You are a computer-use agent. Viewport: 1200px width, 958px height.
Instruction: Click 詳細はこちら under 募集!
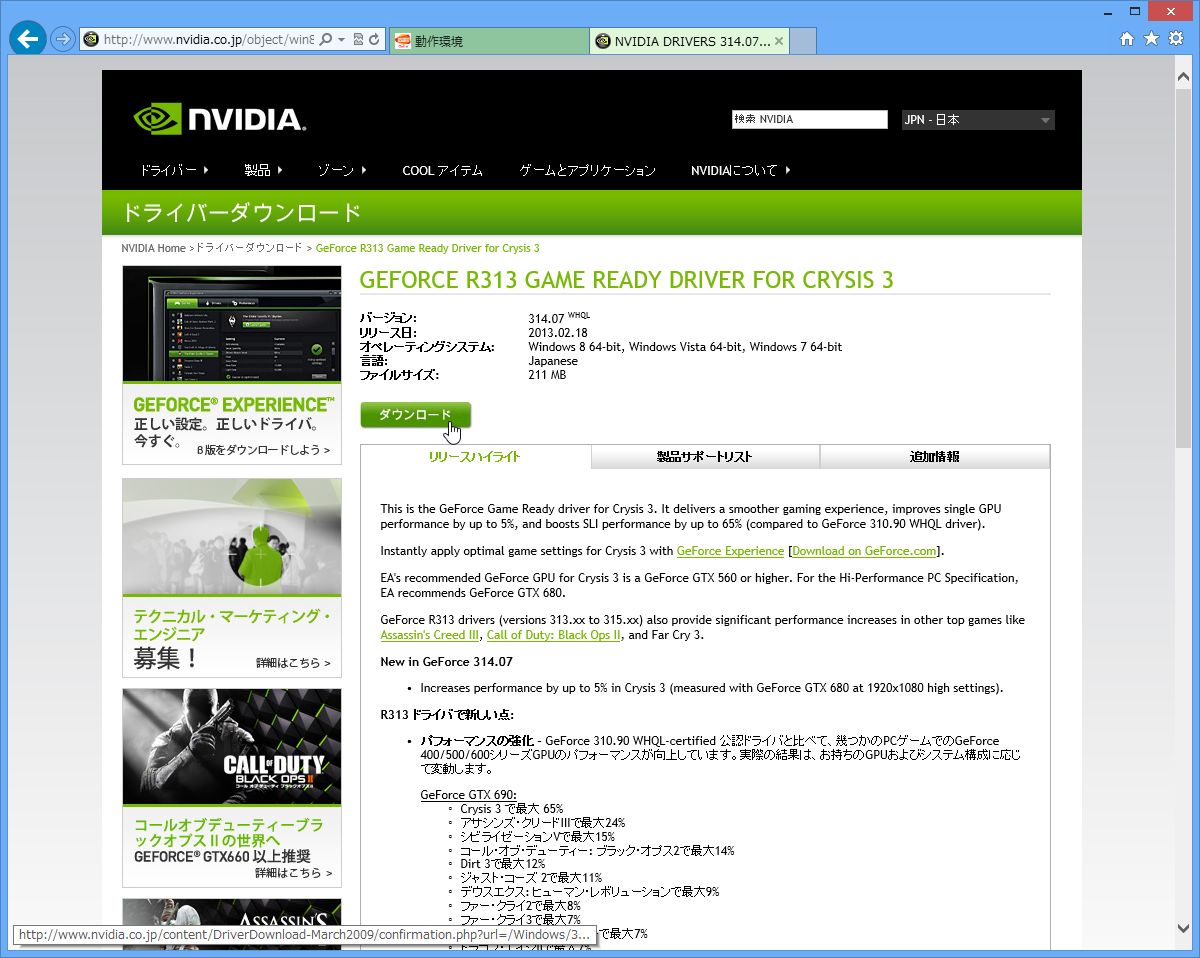(x=292, y=663)
